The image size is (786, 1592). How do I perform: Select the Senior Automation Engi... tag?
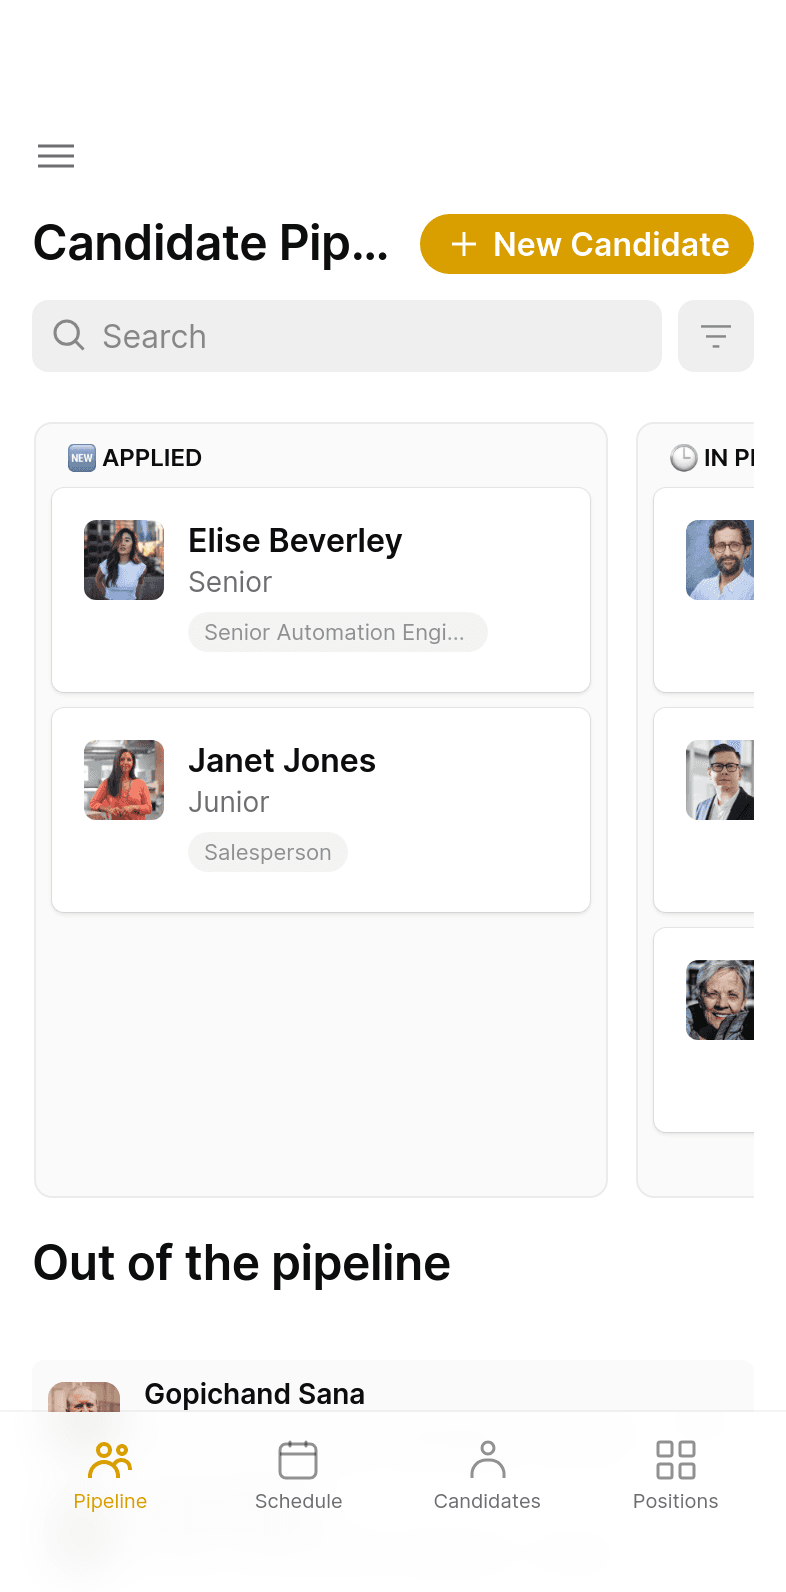point(338,632)
